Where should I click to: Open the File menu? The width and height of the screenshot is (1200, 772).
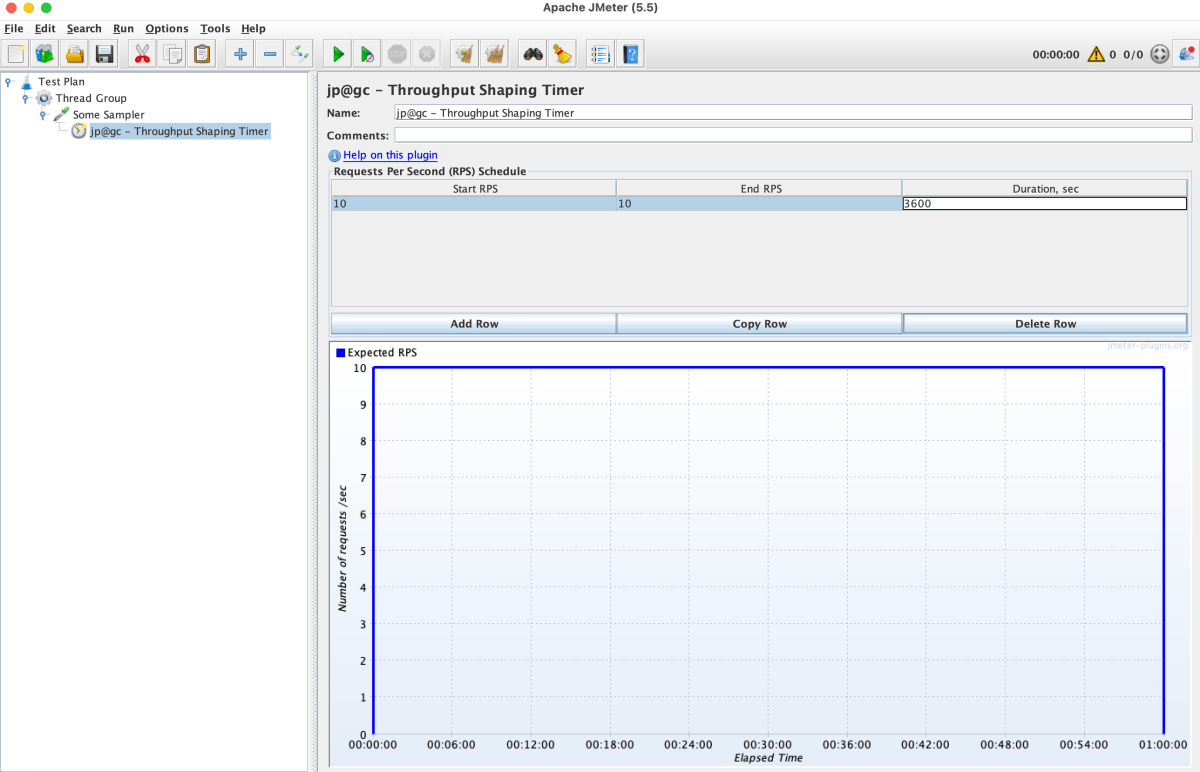coord(14,29)
